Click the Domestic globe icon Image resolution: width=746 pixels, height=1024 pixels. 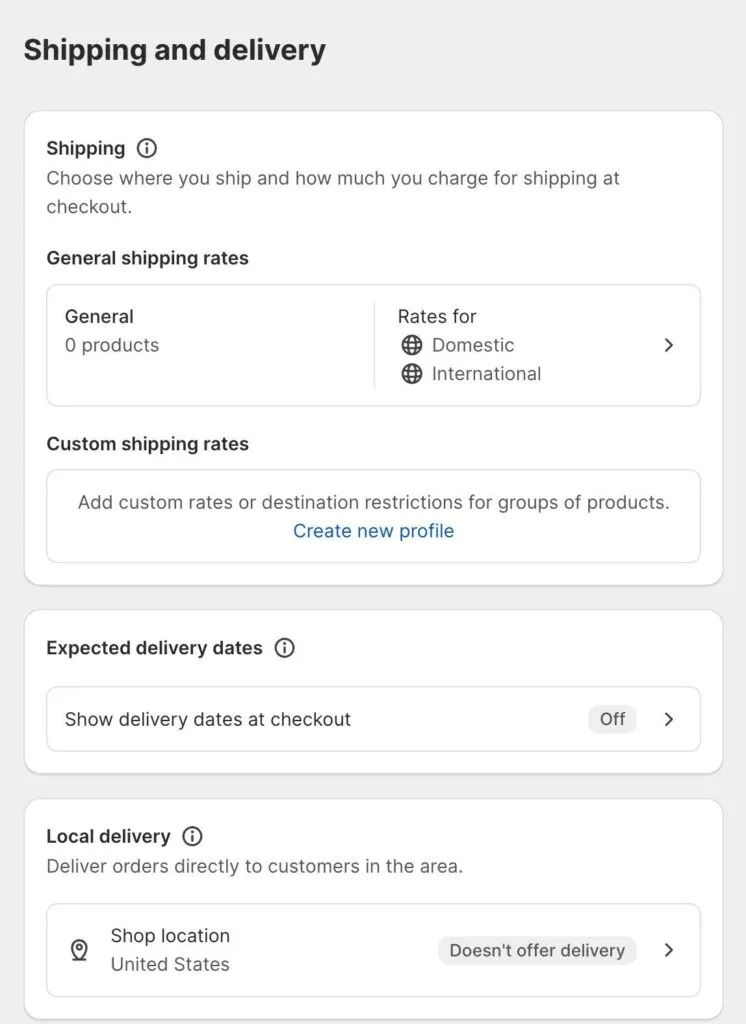411,345
